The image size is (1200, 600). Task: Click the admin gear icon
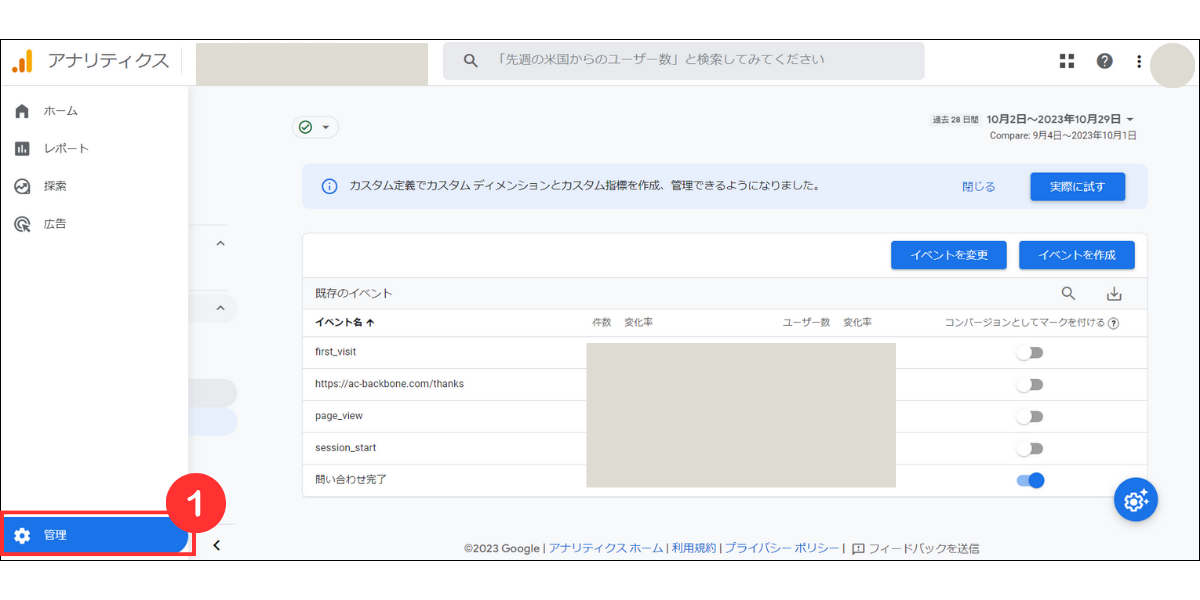tap(22, 535)
